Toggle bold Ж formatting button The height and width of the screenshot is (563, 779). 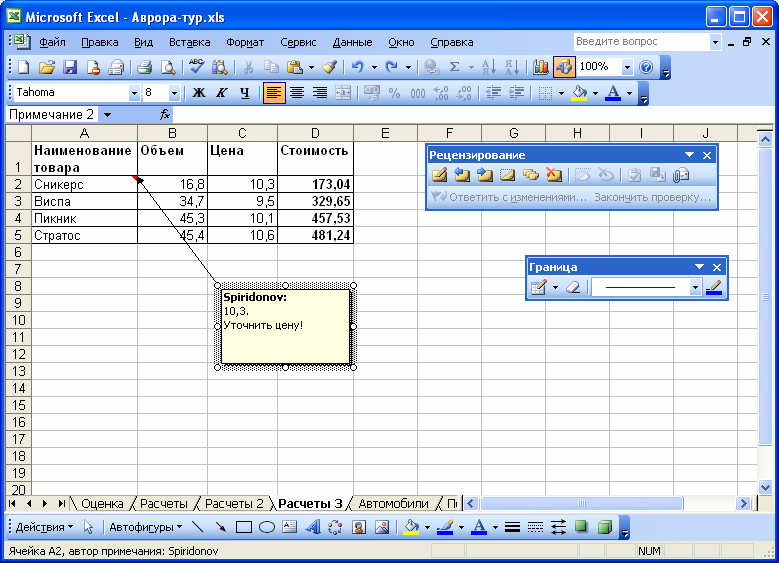pyautogui.click(x=199, y=93)
